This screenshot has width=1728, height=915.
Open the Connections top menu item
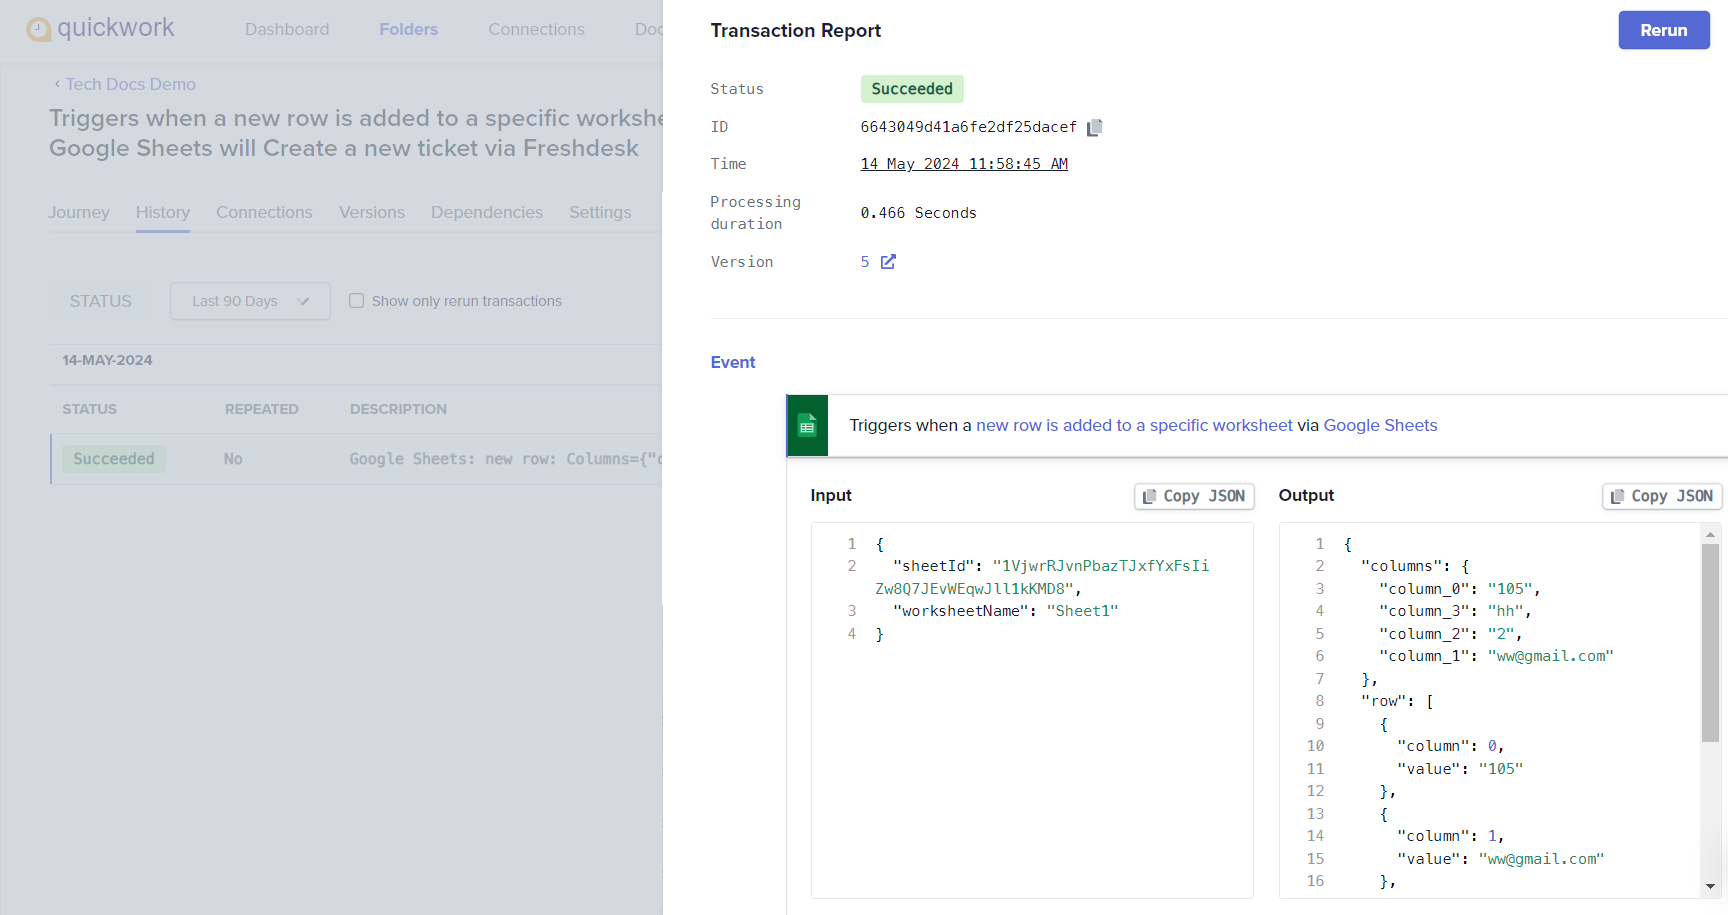tap(536, 29)
